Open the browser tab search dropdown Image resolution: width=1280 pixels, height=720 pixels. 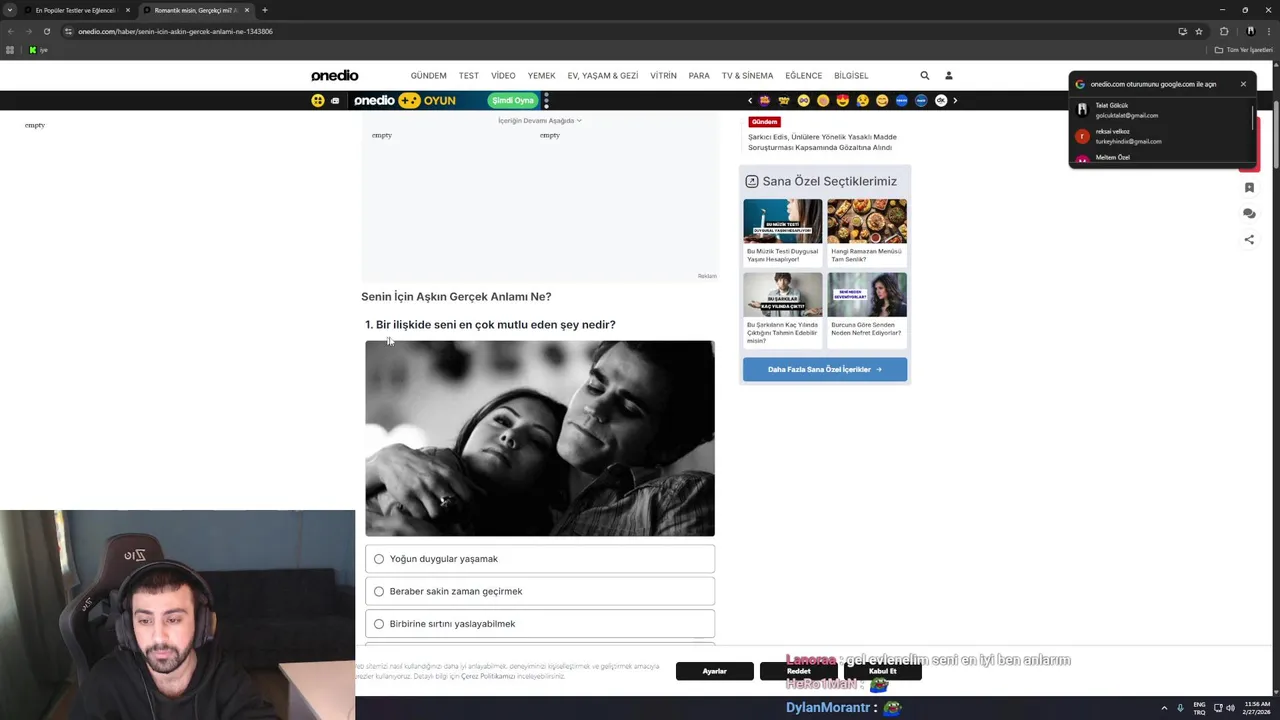(10, 10)
